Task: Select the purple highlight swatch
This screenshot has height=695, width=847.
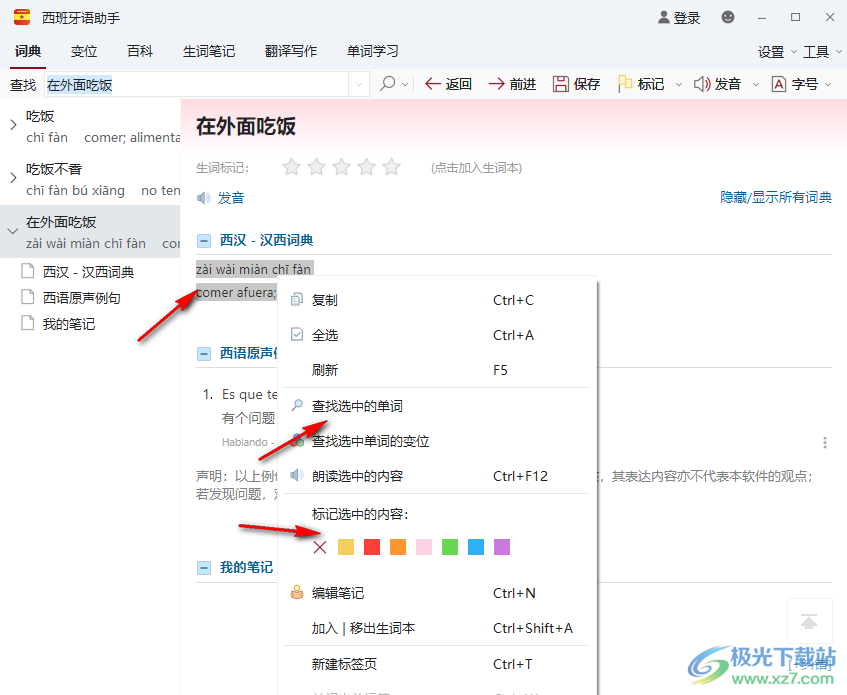Action: click(x=502, y=547)
